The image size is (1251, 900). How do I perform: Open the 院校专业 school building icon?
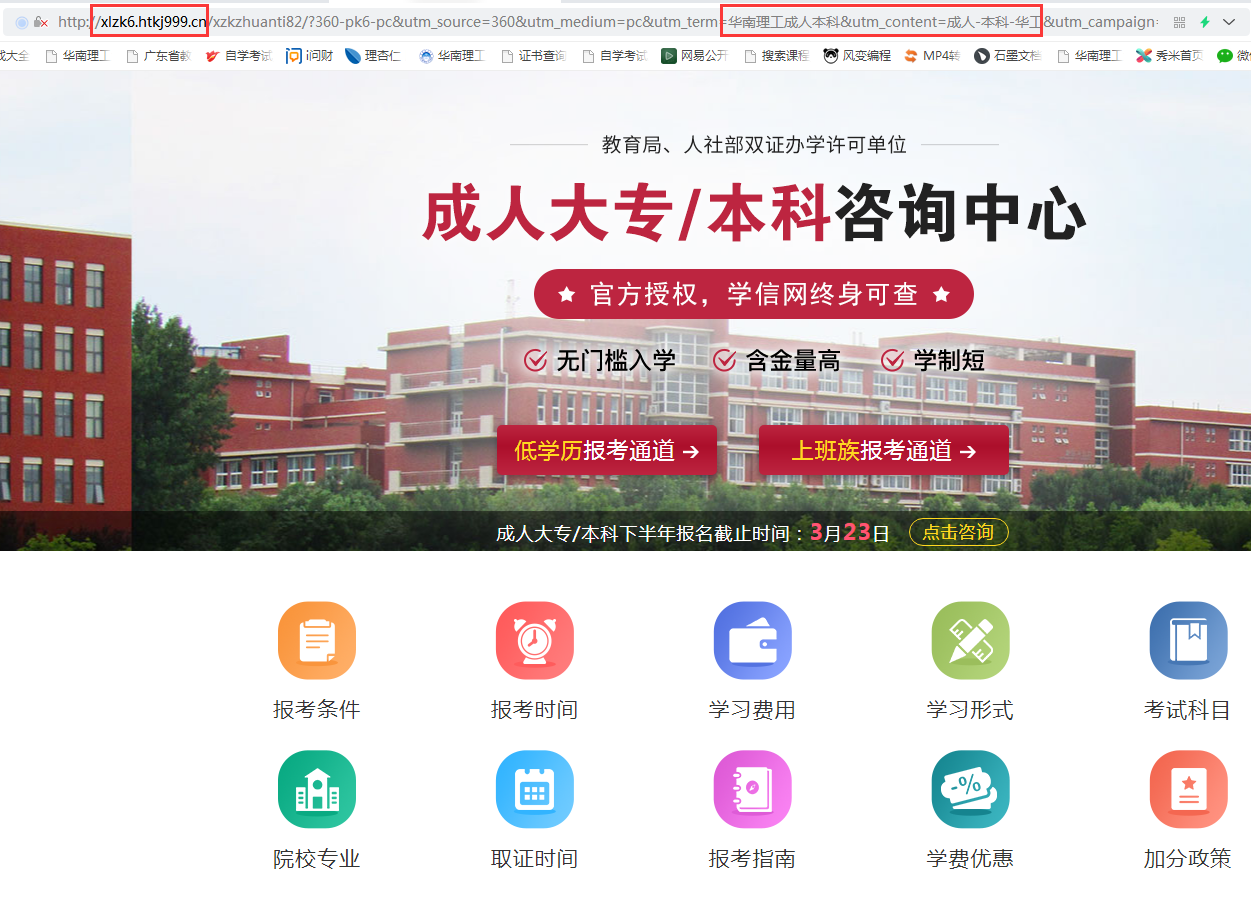pos(316,790)
